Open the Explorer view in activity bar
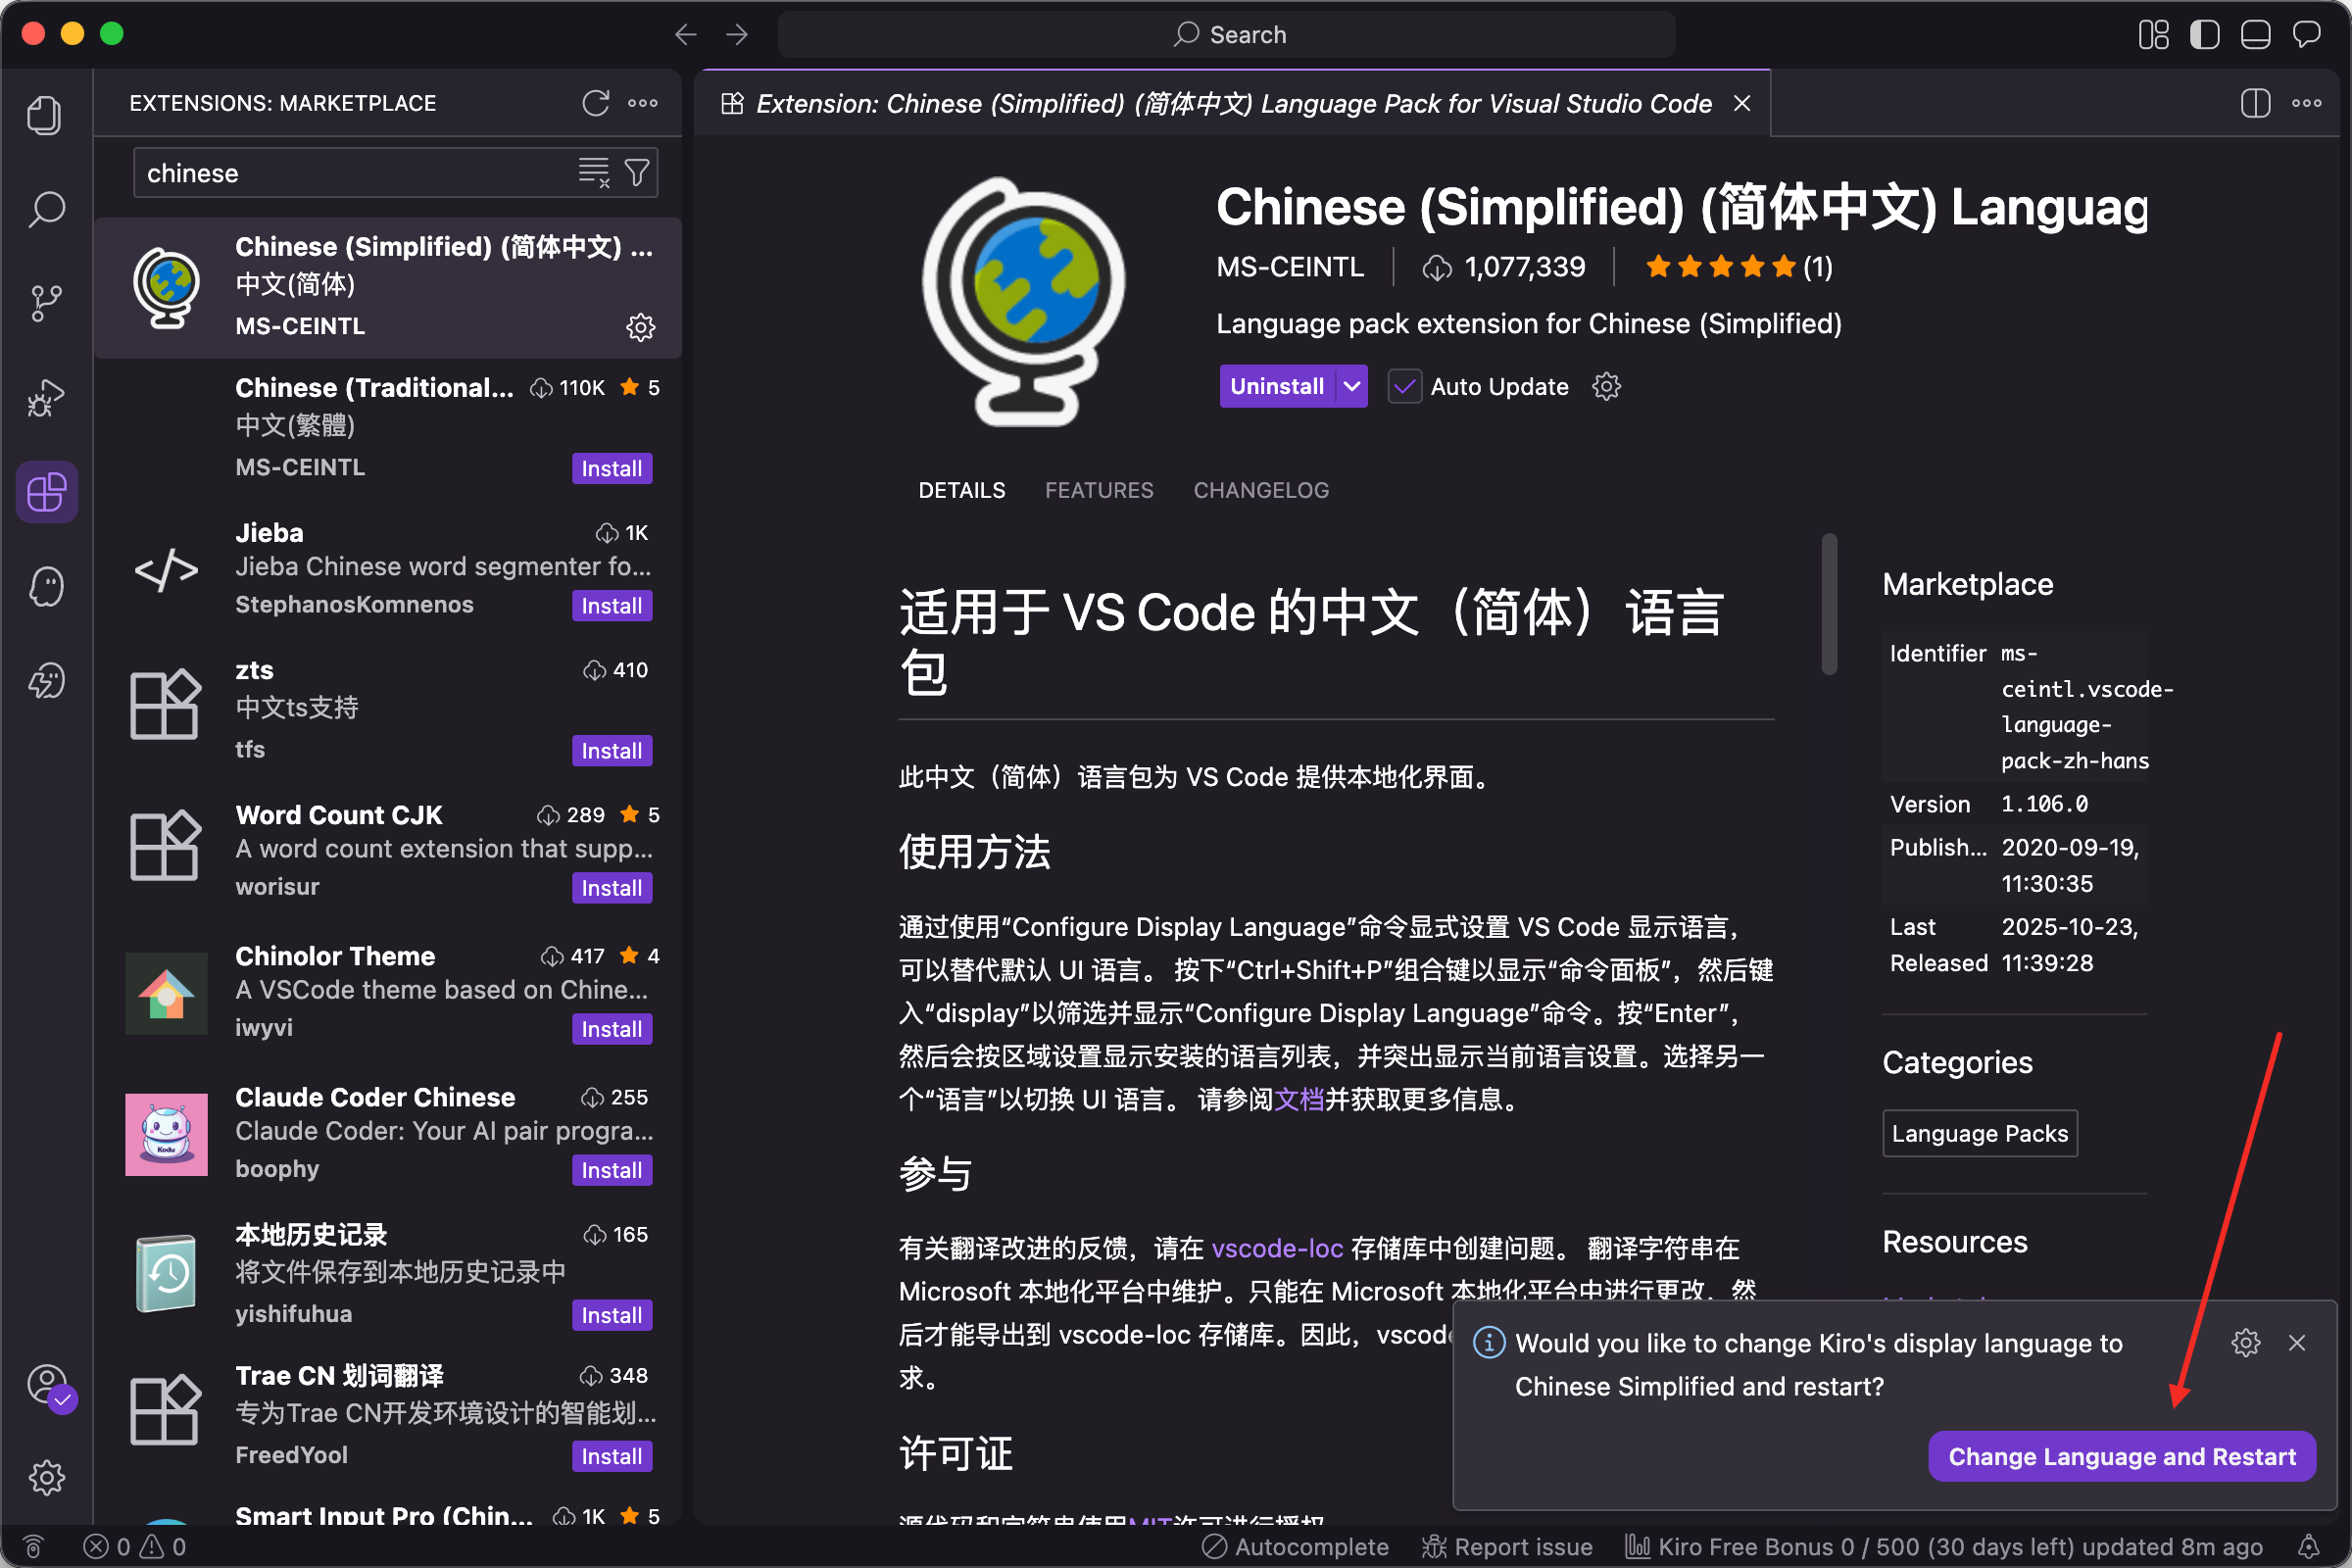 coord(45,115)
